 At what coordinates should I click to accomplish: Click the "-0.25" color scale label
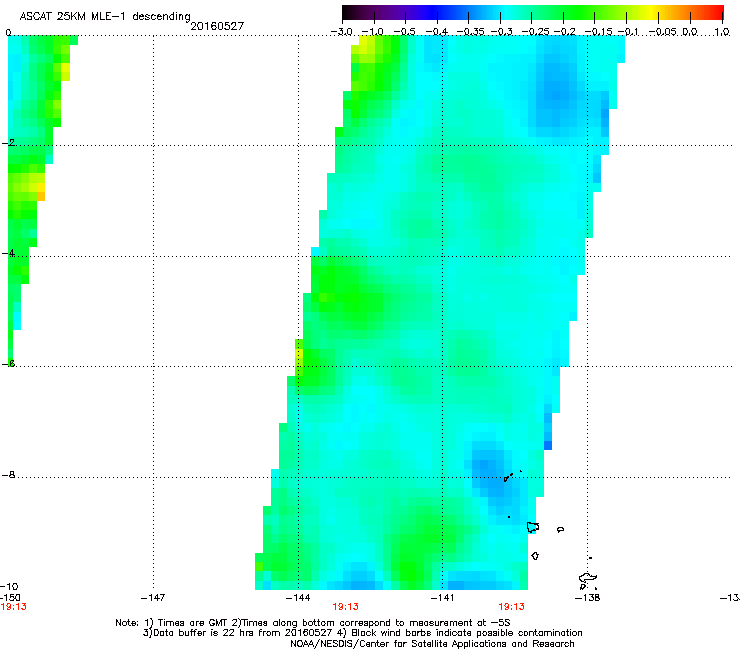pyautogui.click(x=535, y=32)
